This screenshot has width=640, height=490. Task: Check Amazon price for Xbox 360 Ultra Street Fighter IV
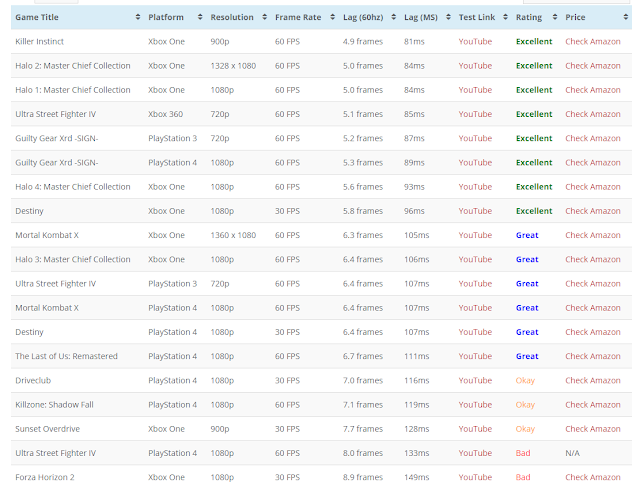pyautogui.click(x=593, y=114)
